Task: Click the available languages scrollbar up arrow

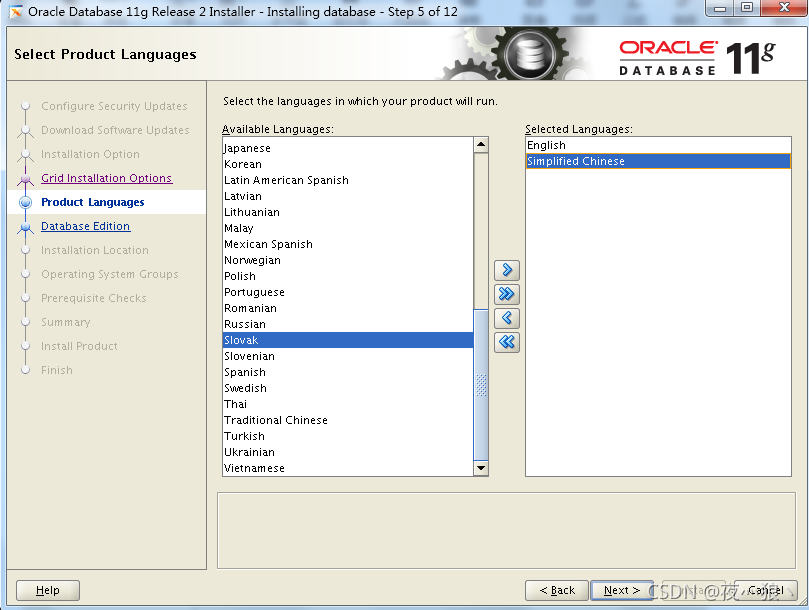Action: click(x=481, y=145)
